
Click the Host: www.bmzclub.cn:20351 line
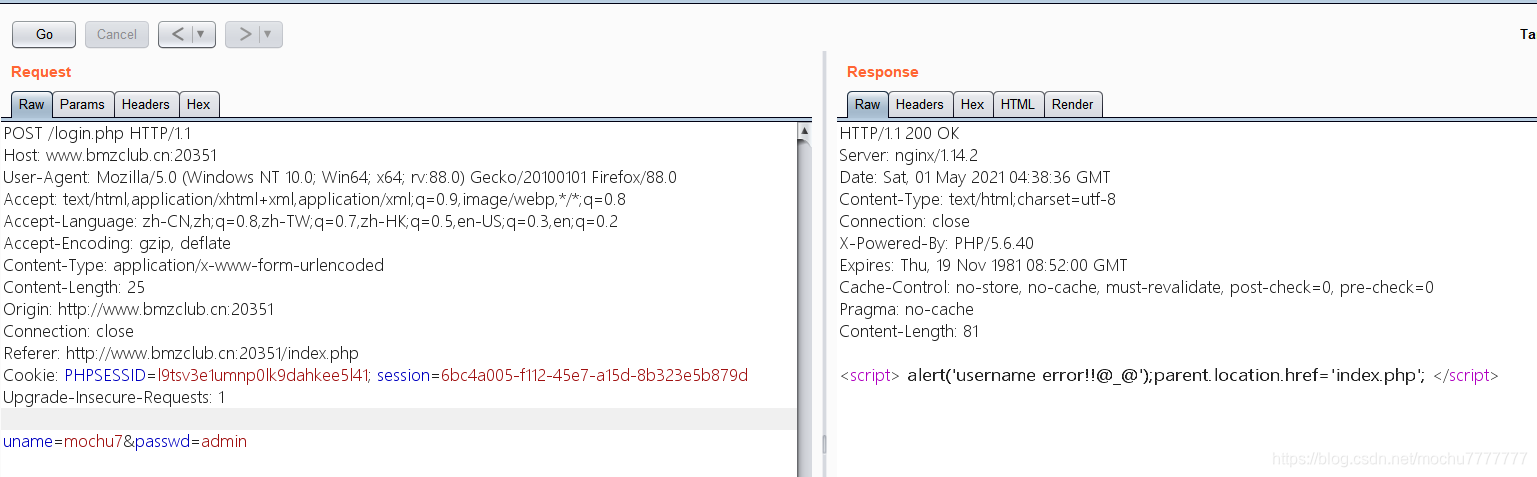(110, 155)
